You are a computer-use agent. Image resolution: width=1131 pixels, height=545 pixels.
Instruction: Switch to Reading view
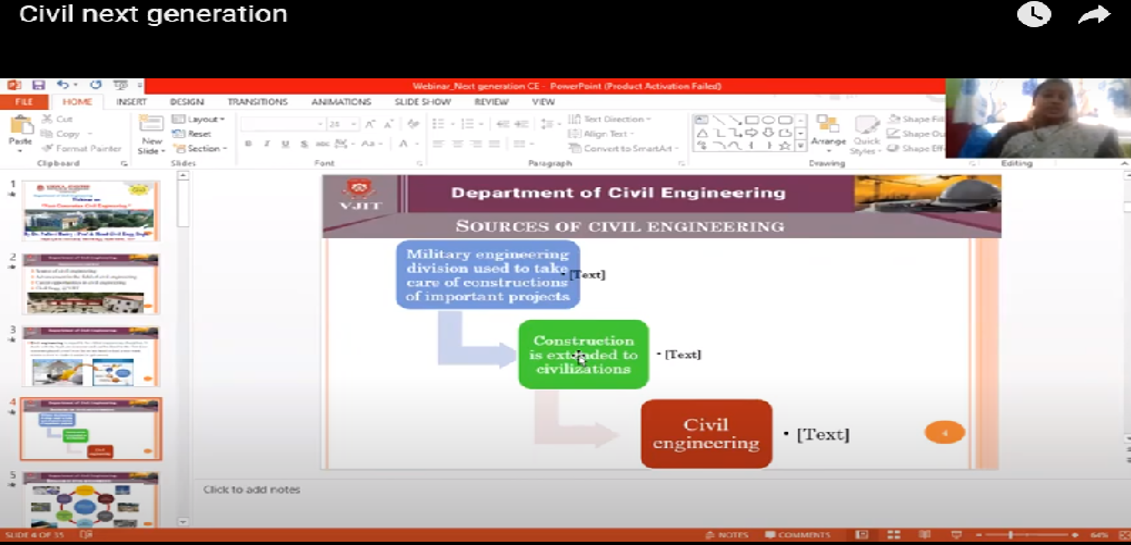[x=925, y=535]
